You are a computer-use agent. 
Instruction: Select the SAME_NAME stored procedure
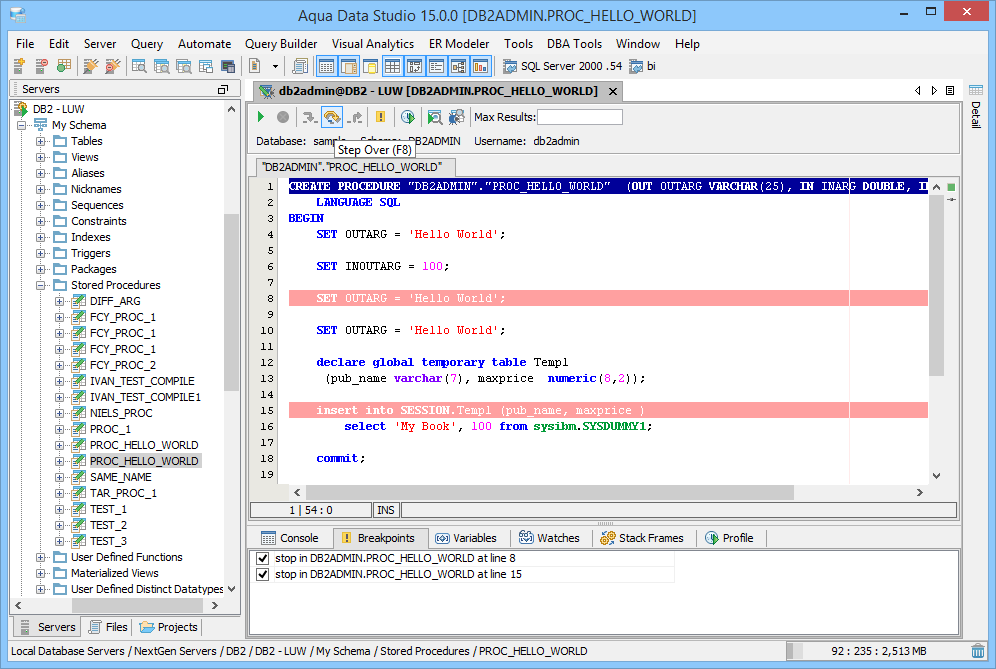(121, 477)
